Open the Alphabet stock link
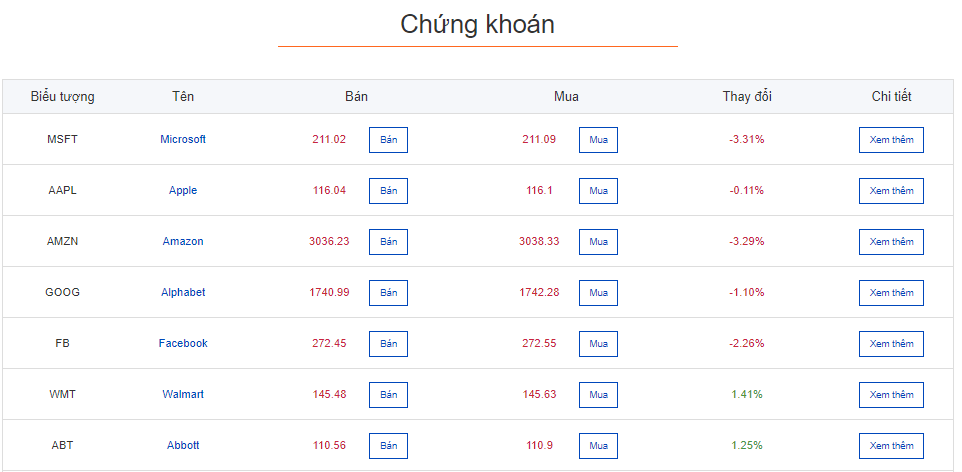The width and height of the screenshot is (962, 472). (183, 292)
